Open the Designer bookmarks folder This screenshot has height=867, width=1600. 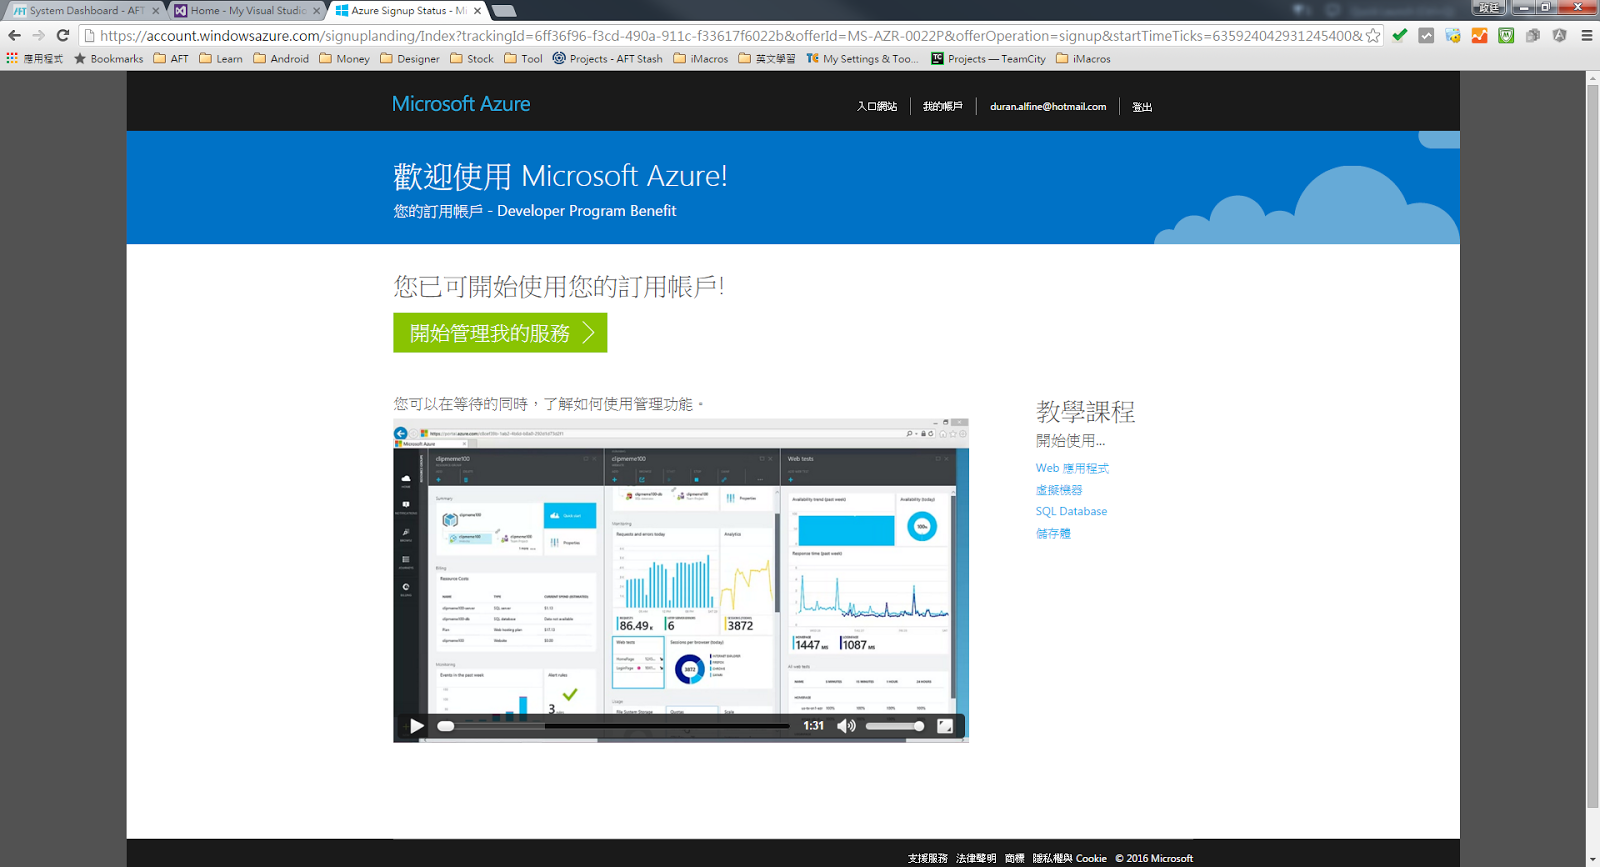(410, 58)
